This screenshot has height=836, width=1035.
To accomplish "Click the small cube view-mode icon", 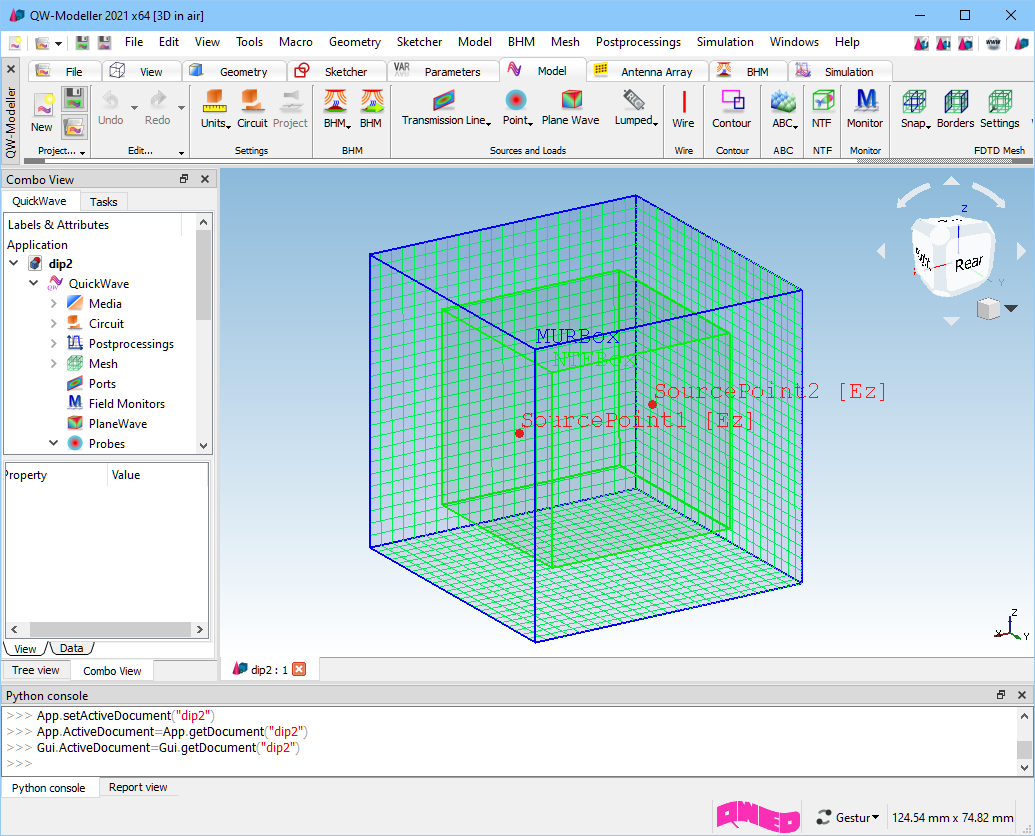I will click(988, 308).
